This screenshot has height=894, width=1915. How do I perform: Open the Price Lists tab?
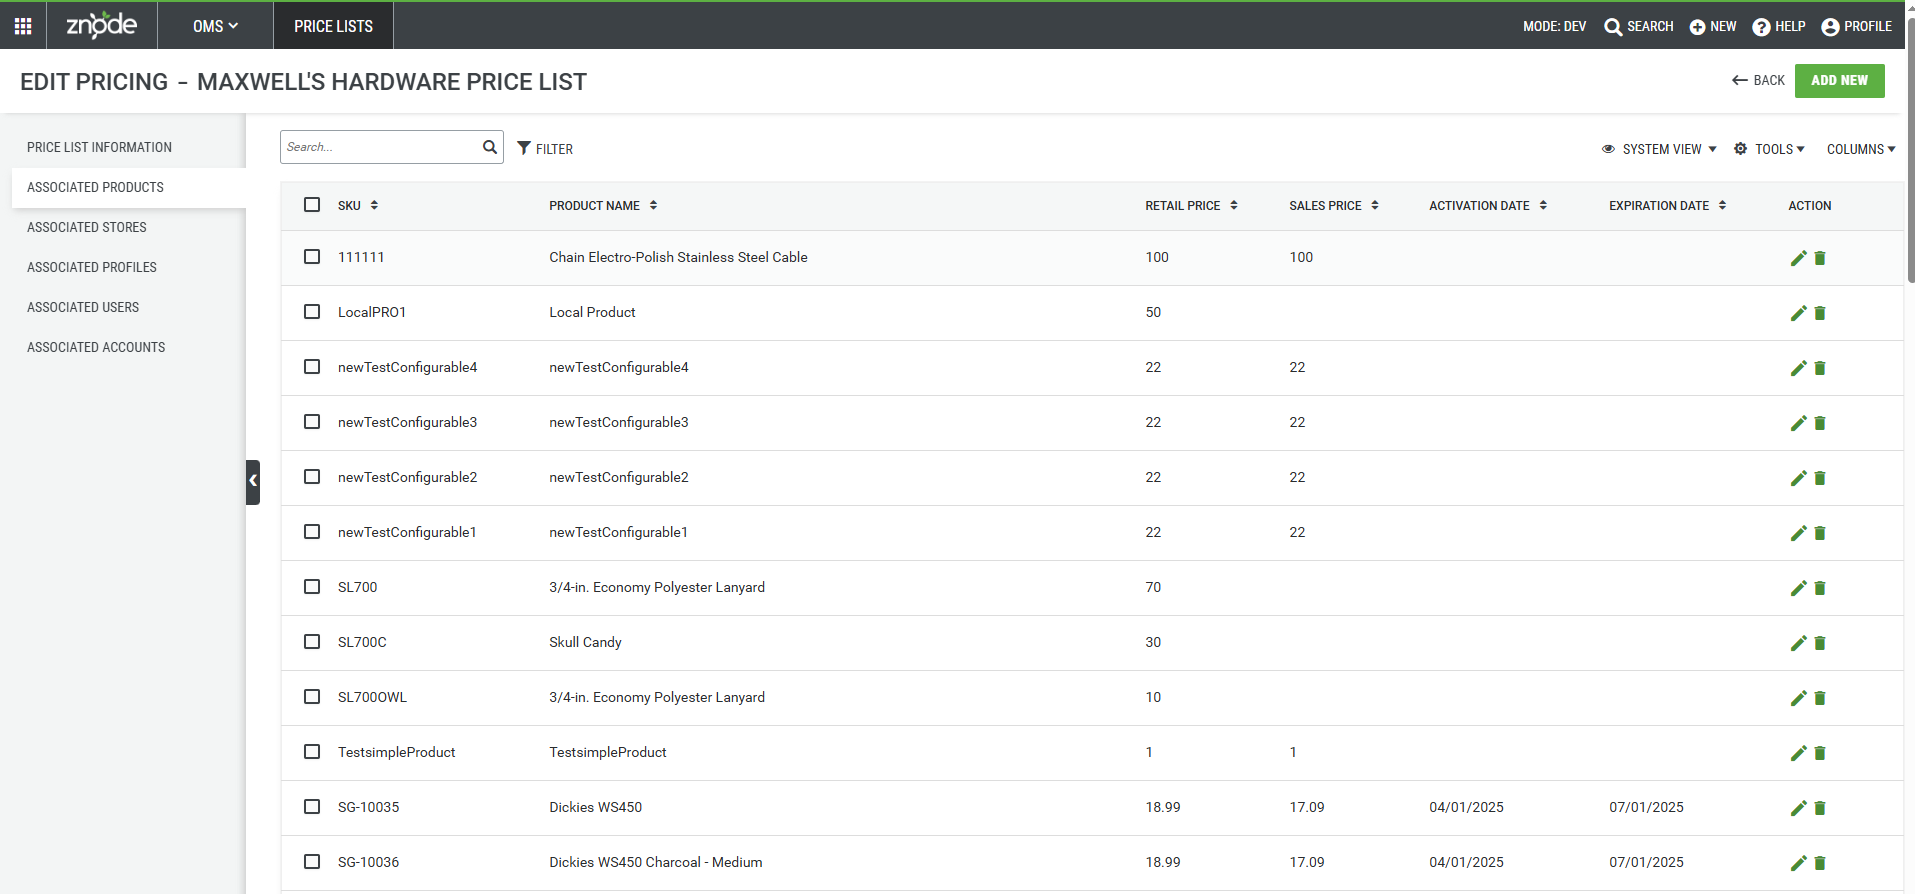[333, 26]
